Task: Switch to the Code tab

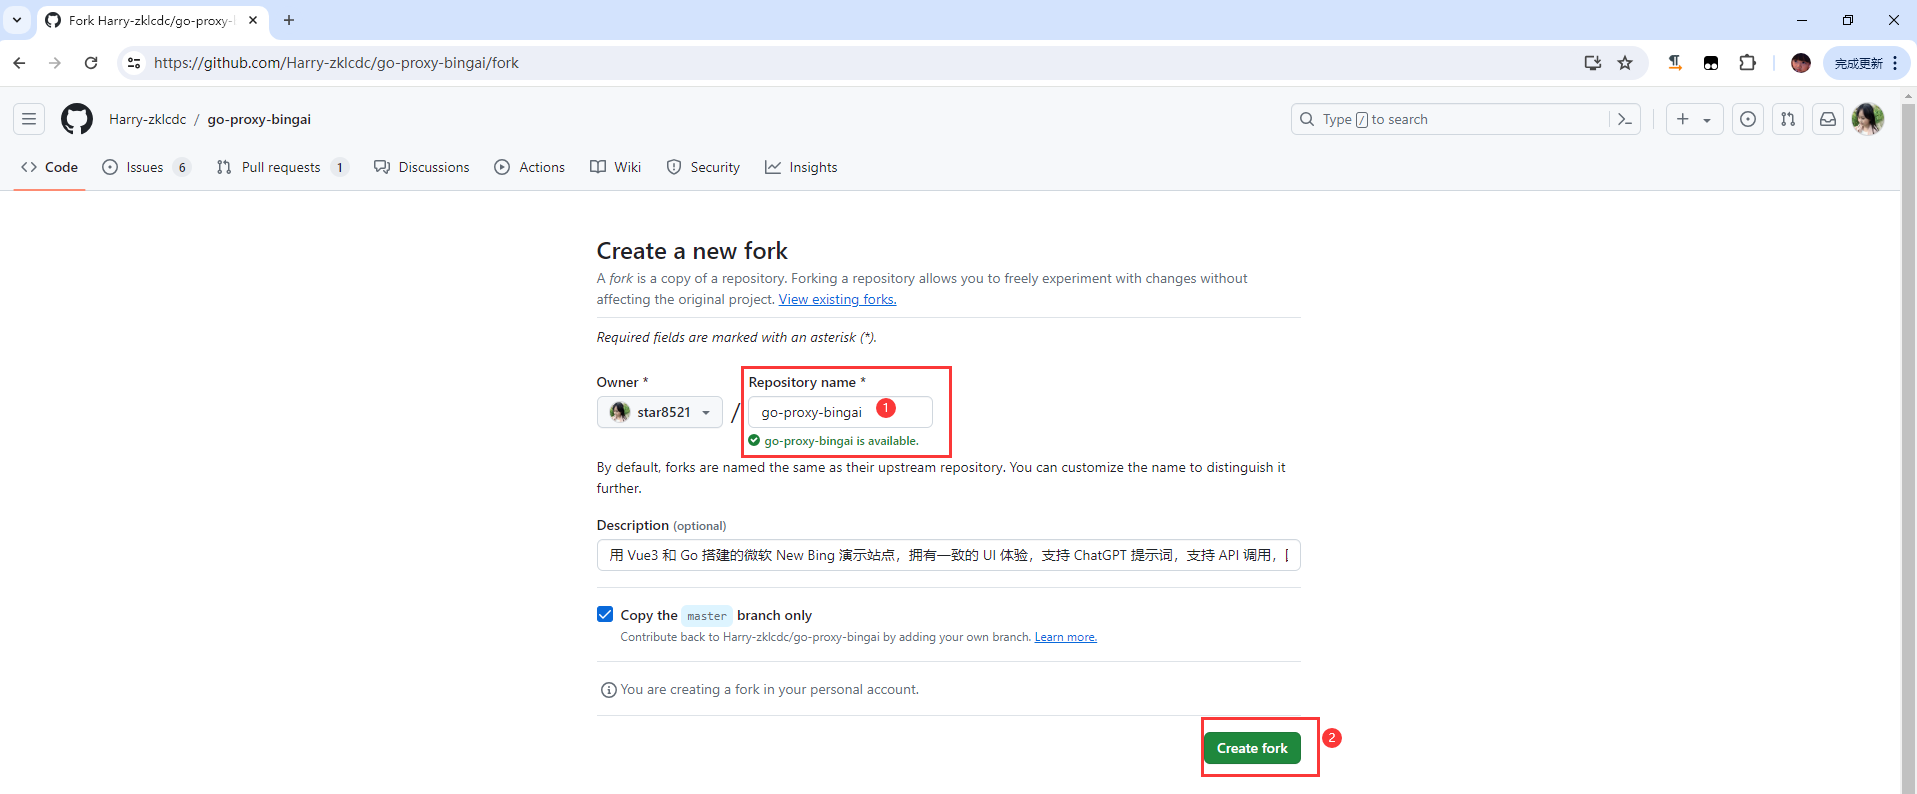Action: (49, 167)
